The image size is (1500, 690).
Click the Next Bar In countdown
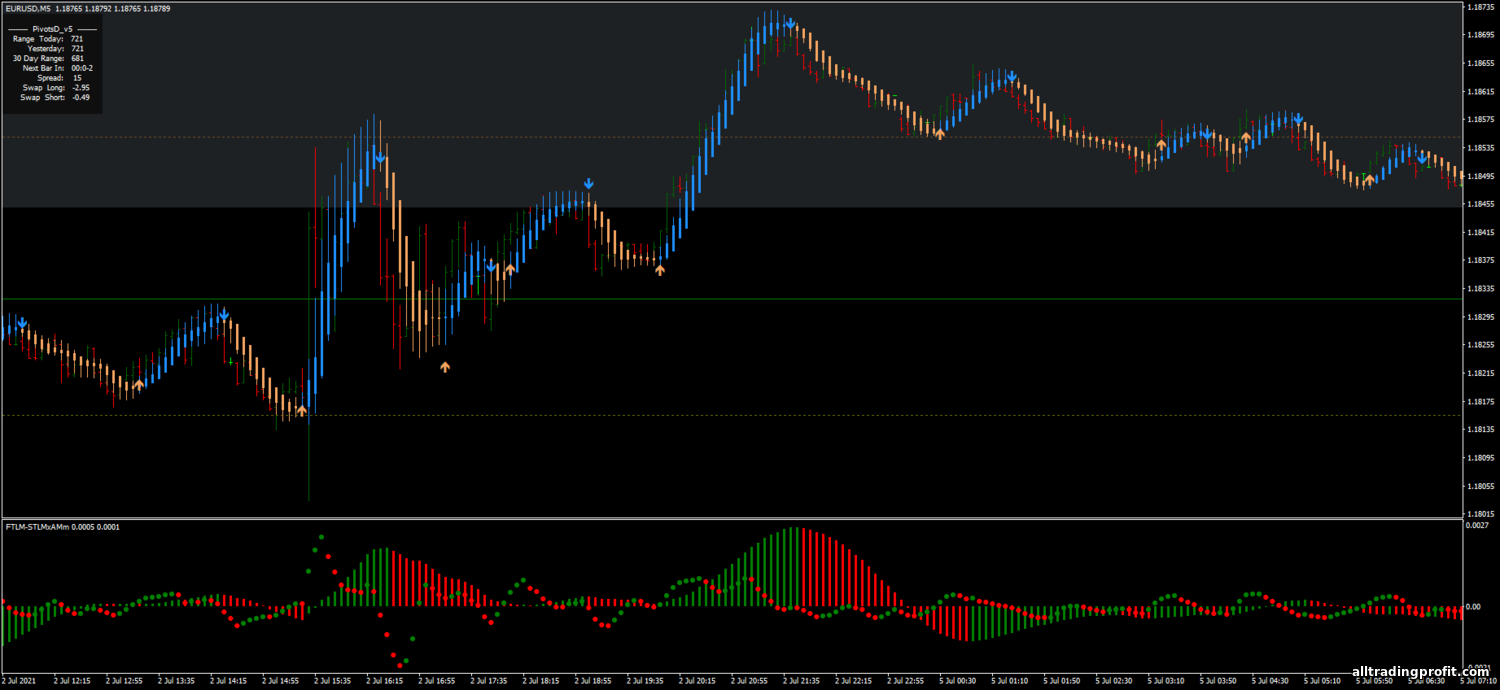(x=82, y=68)
